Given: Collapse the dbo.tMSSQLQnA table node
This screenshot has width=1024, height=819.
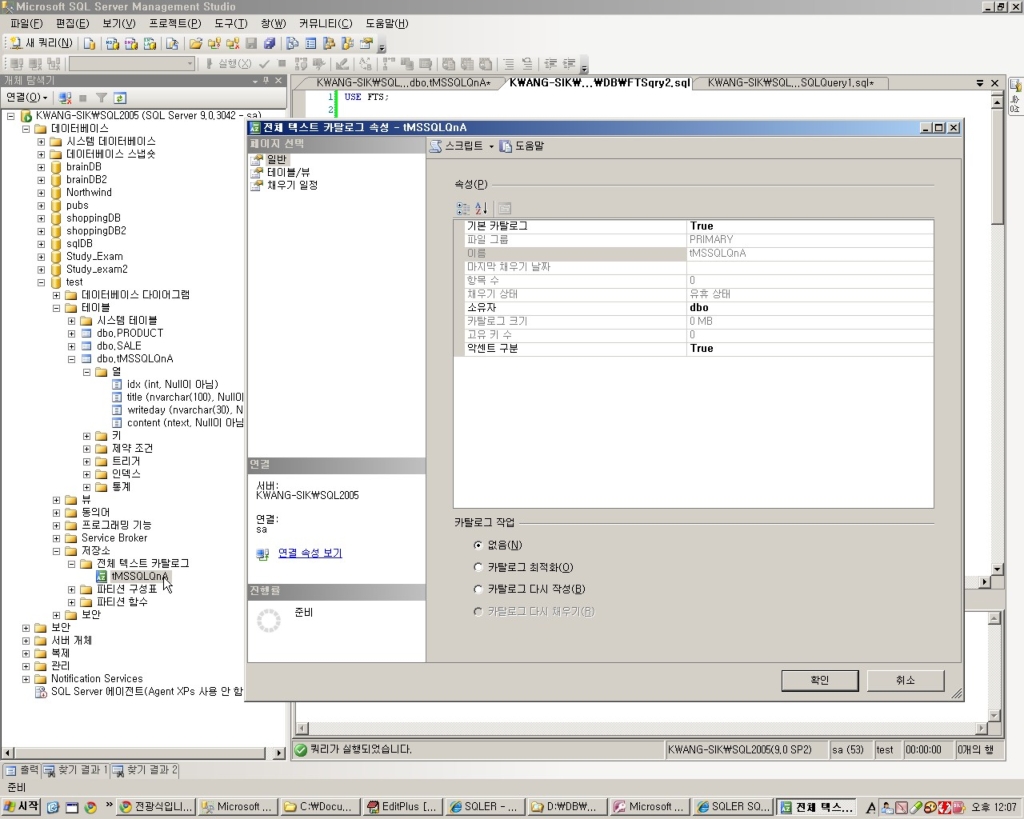Looking at the screenshot, I should (71, 359).
